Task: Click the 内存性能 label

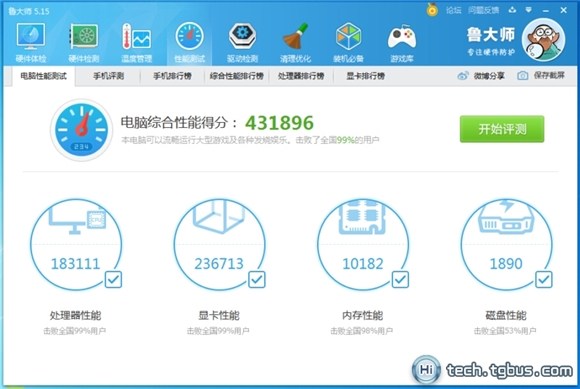Action: (x=362, y=315)
